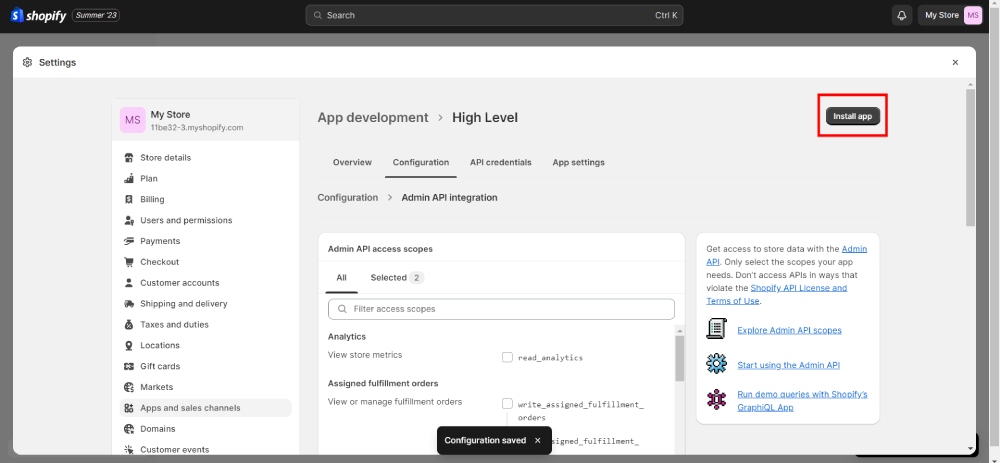Screen dimensions: 1000x463
Task: Check write_assigned_fulfillment_orders scope
Action: (507, 404)
